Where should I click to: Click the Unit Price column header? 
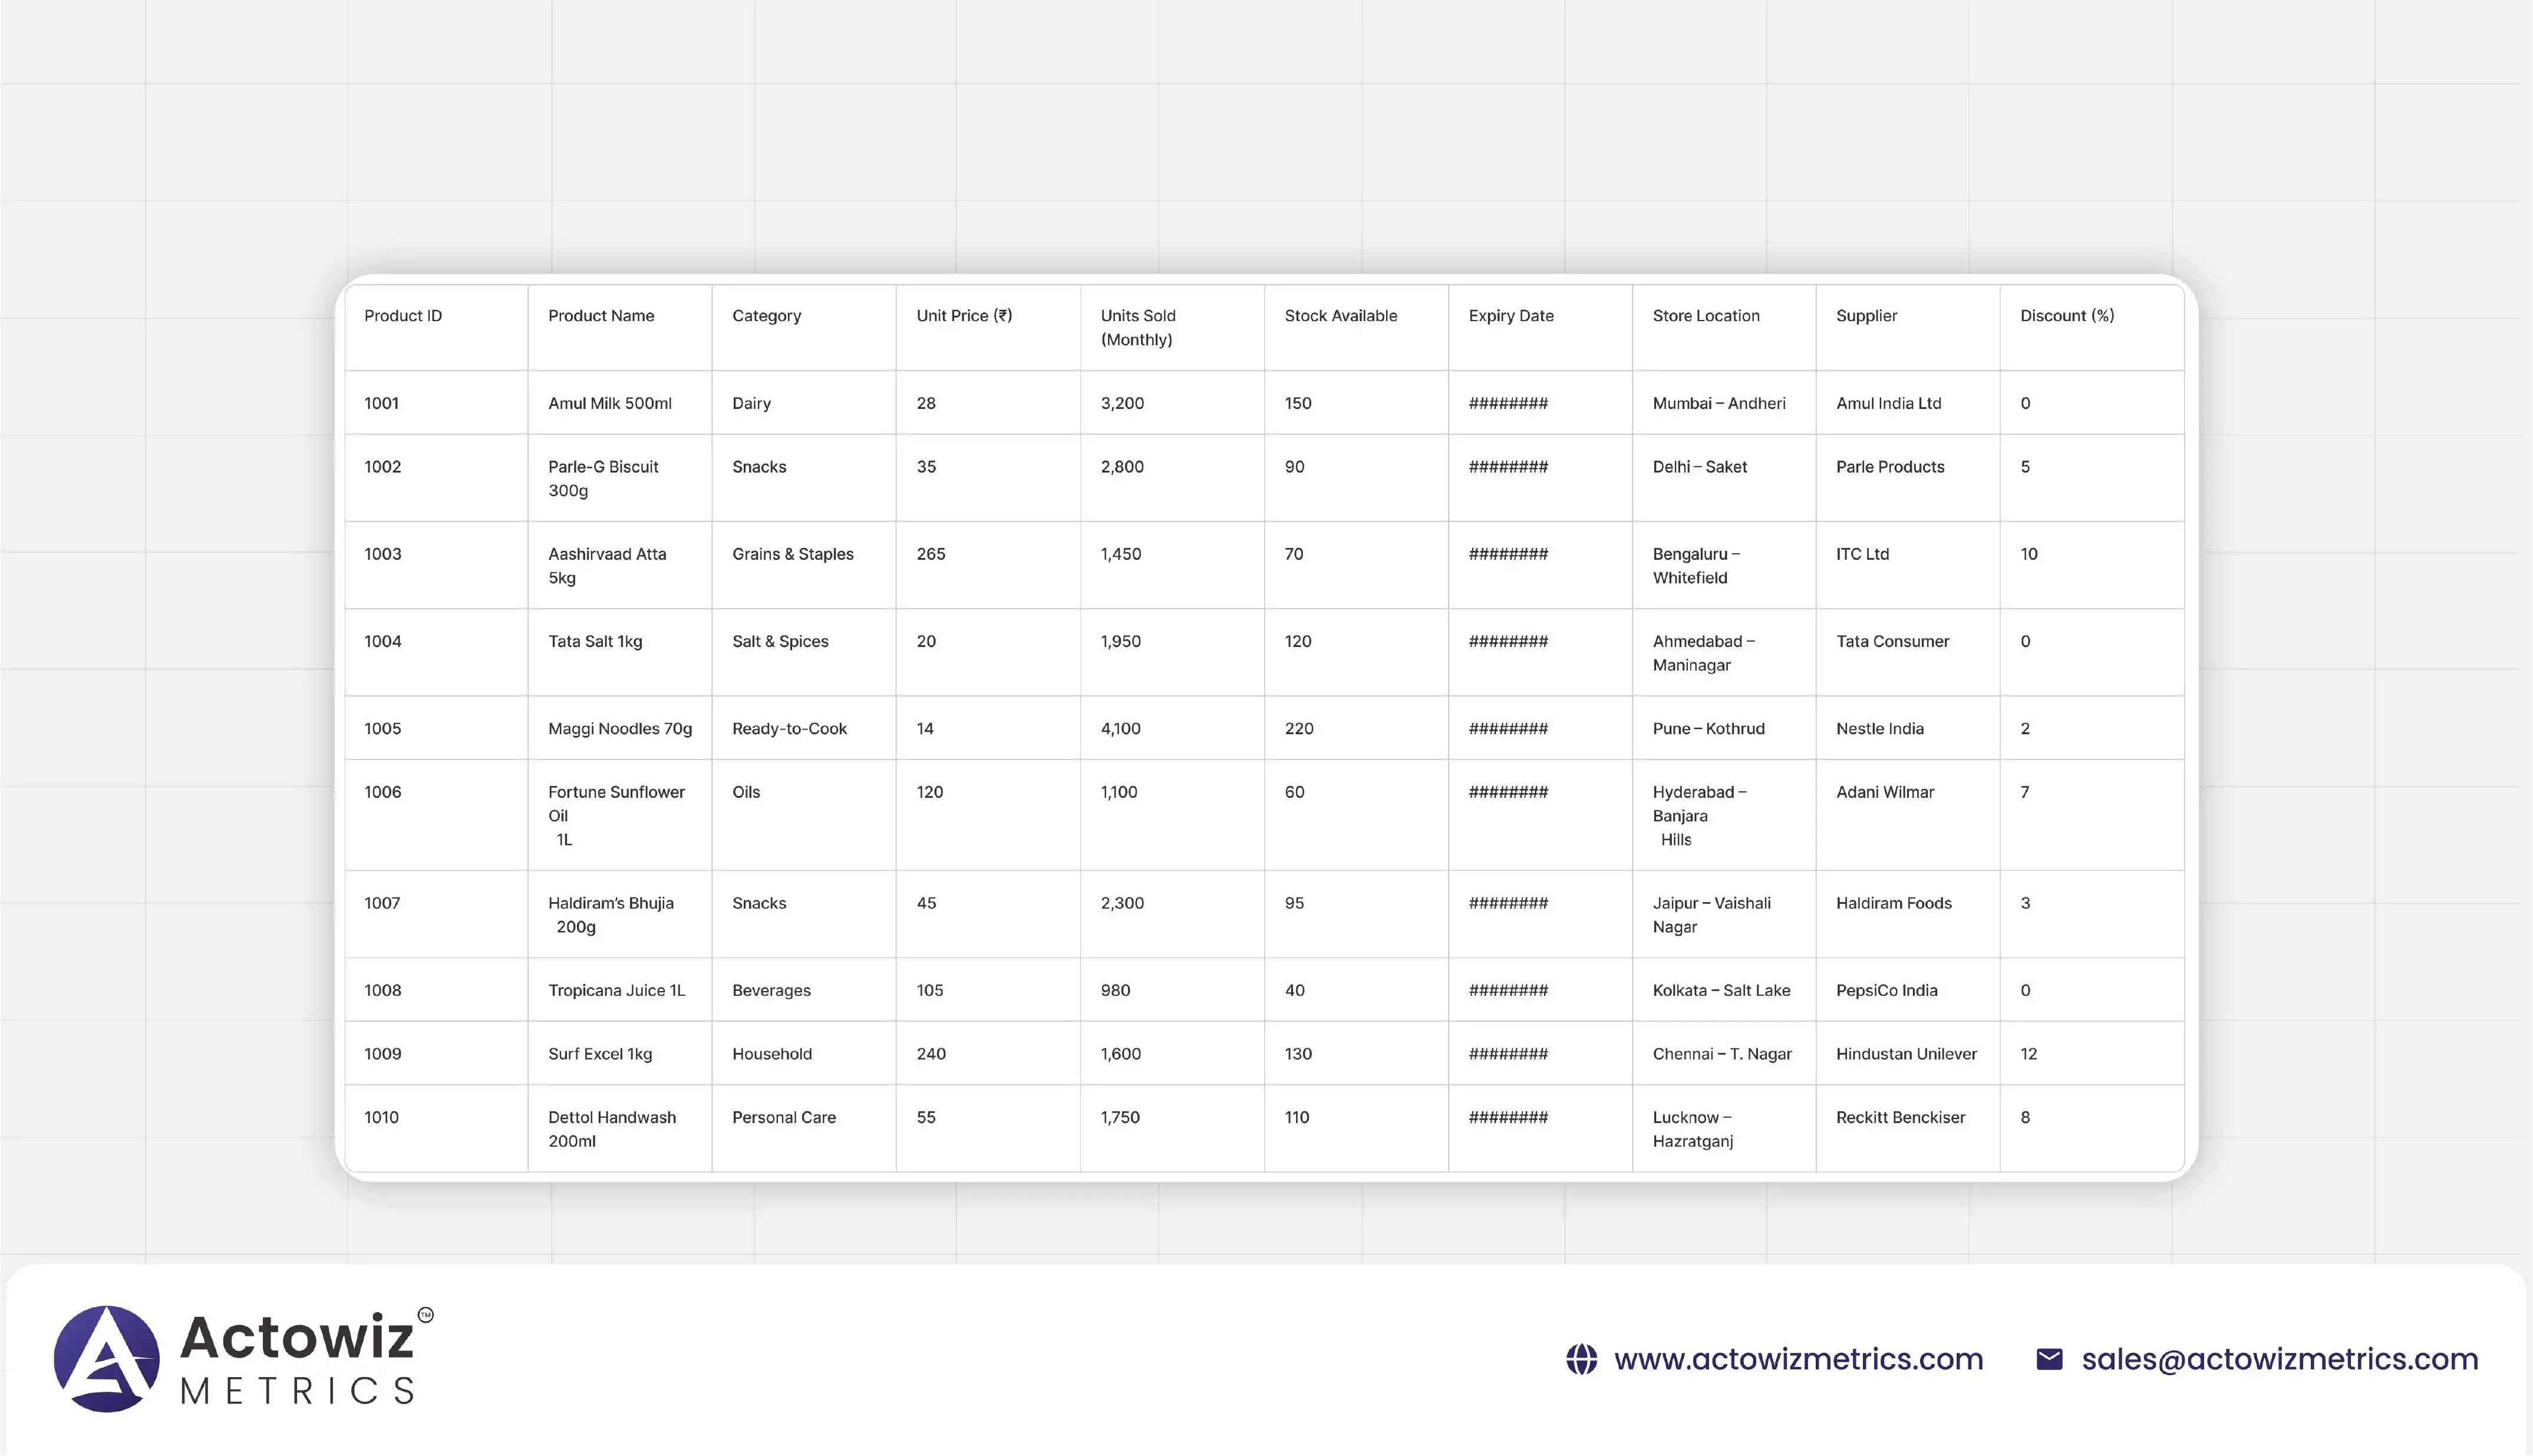click(964, 316)
